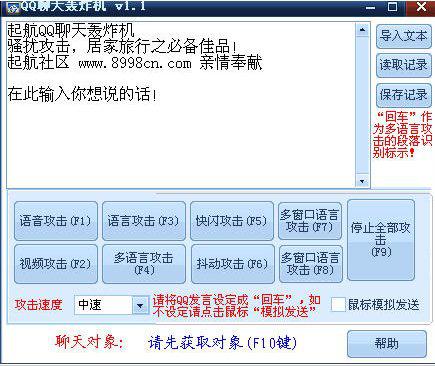Save the log with 保存记录

[x=403, y=95]
